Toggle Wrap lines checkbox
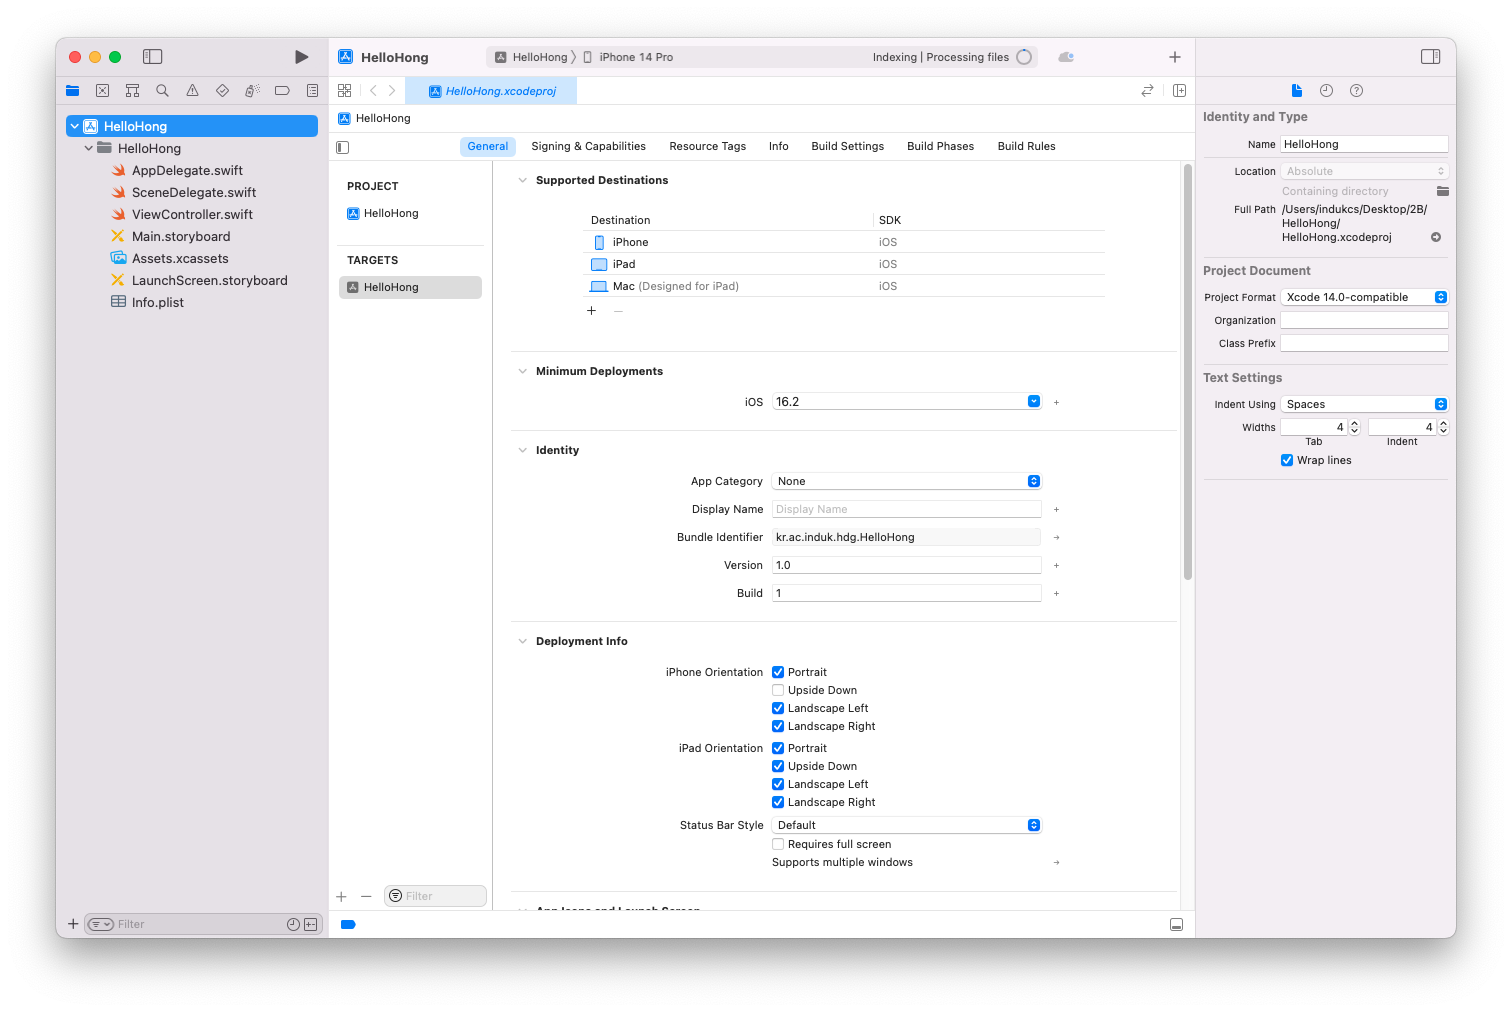 pyautogui.click(x=1287, y=460)
